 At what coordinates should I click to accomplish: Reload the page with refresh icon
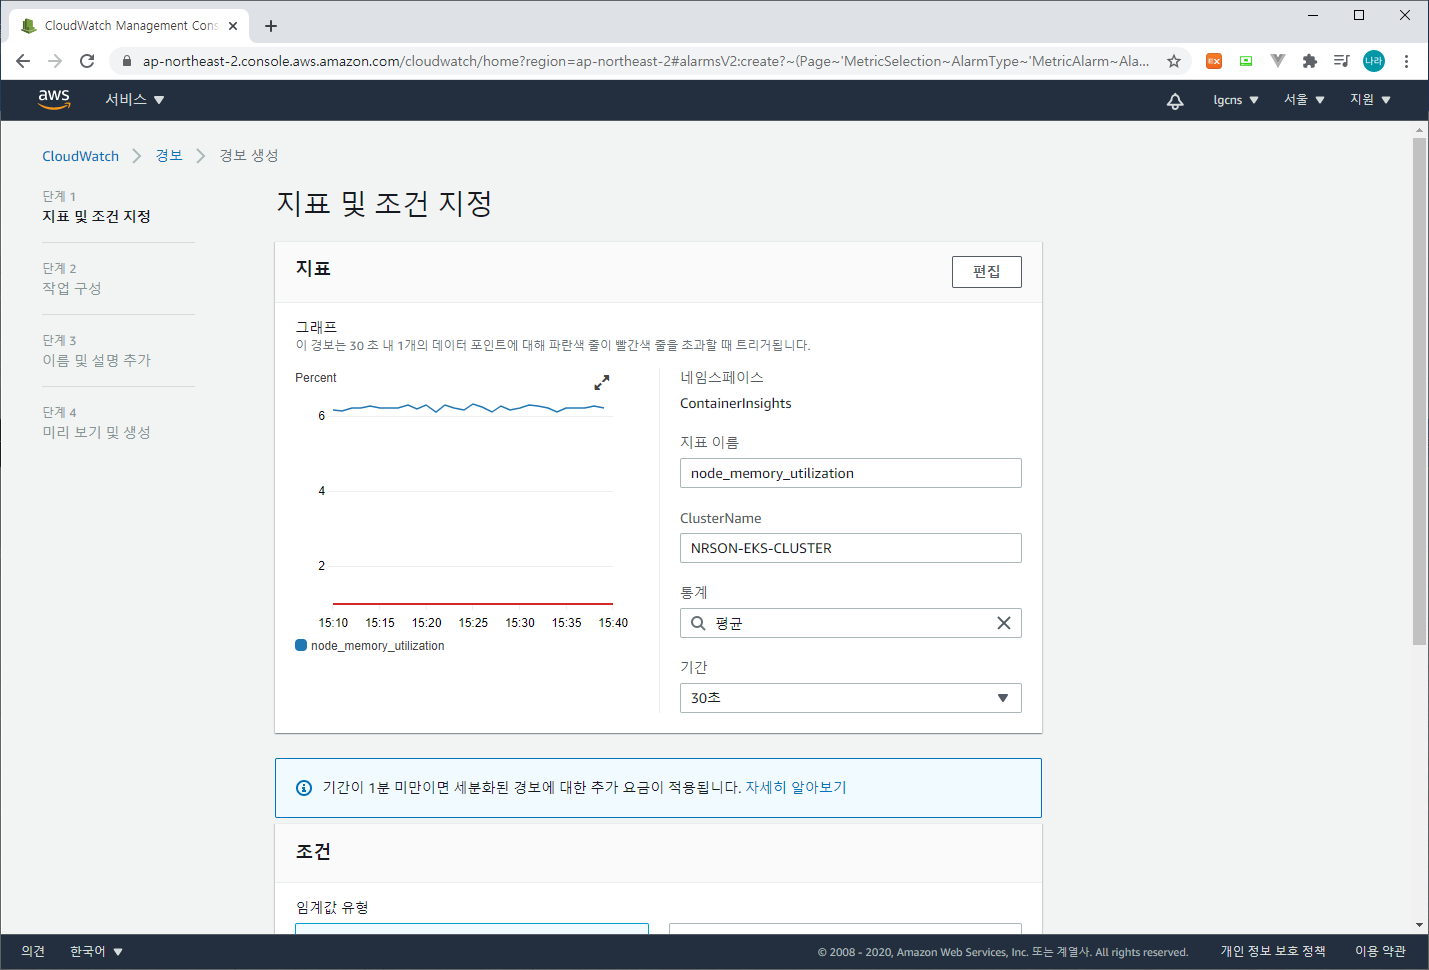[x=87, y=61]
